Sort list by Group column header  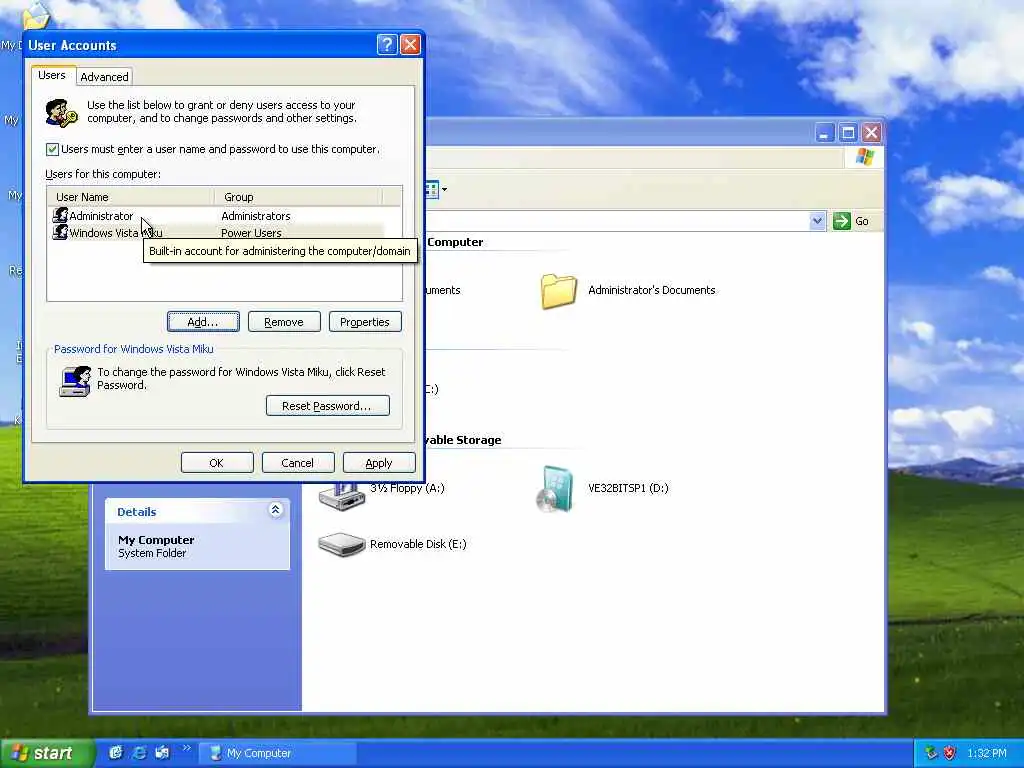click(x=298, y=197)
